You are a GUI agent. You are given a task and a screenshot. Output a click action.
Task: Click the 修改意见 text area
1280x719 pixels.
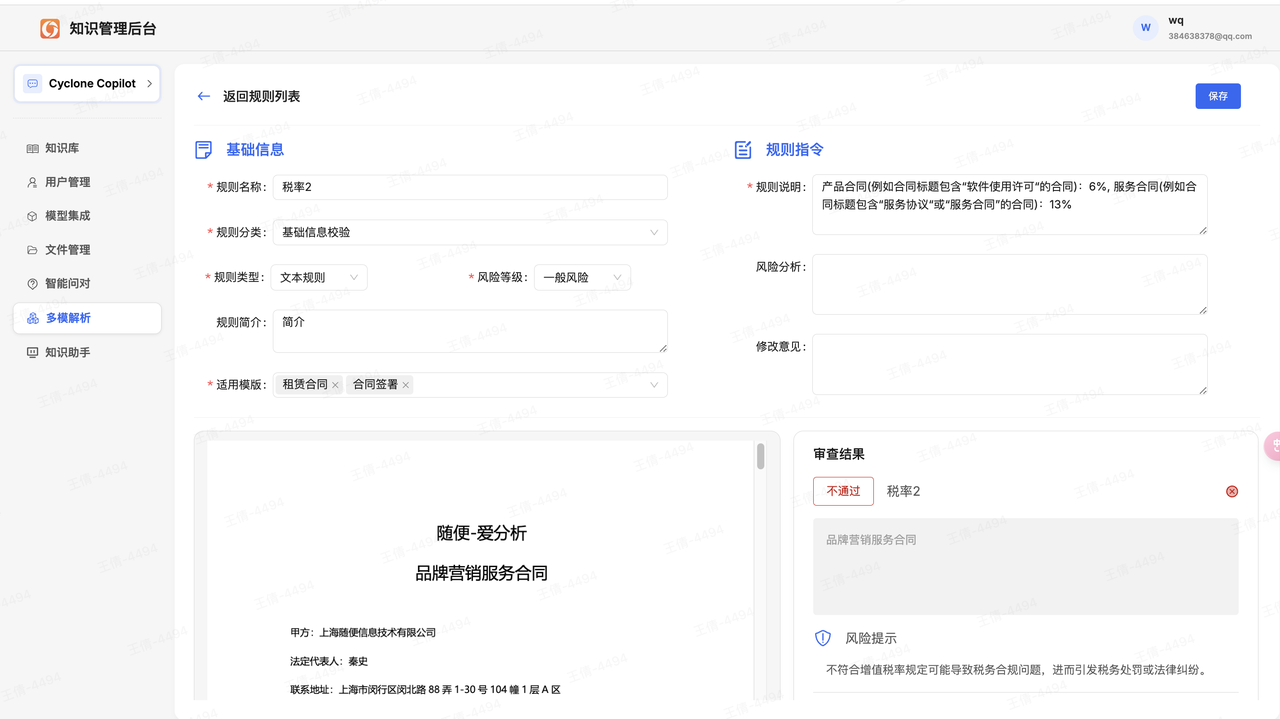tap(1009, 364)
